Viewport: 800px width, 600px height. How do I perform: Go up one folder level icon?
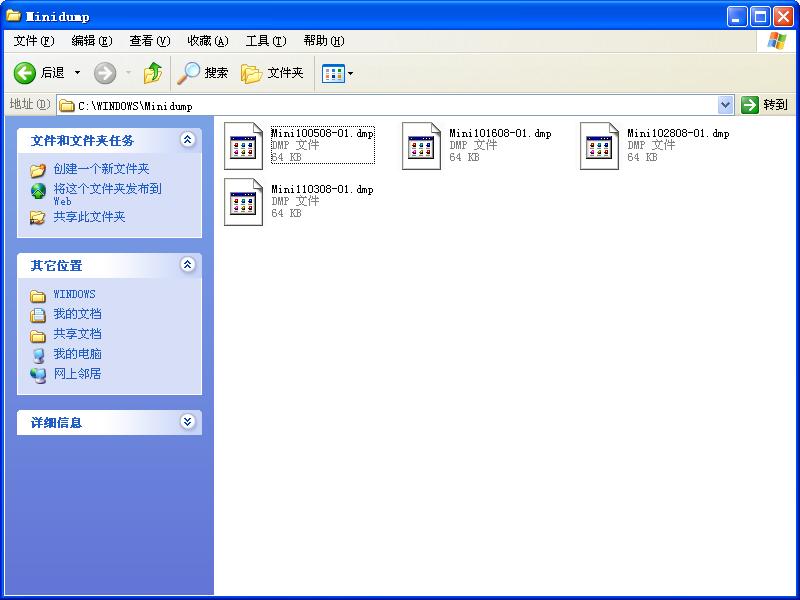153,73
